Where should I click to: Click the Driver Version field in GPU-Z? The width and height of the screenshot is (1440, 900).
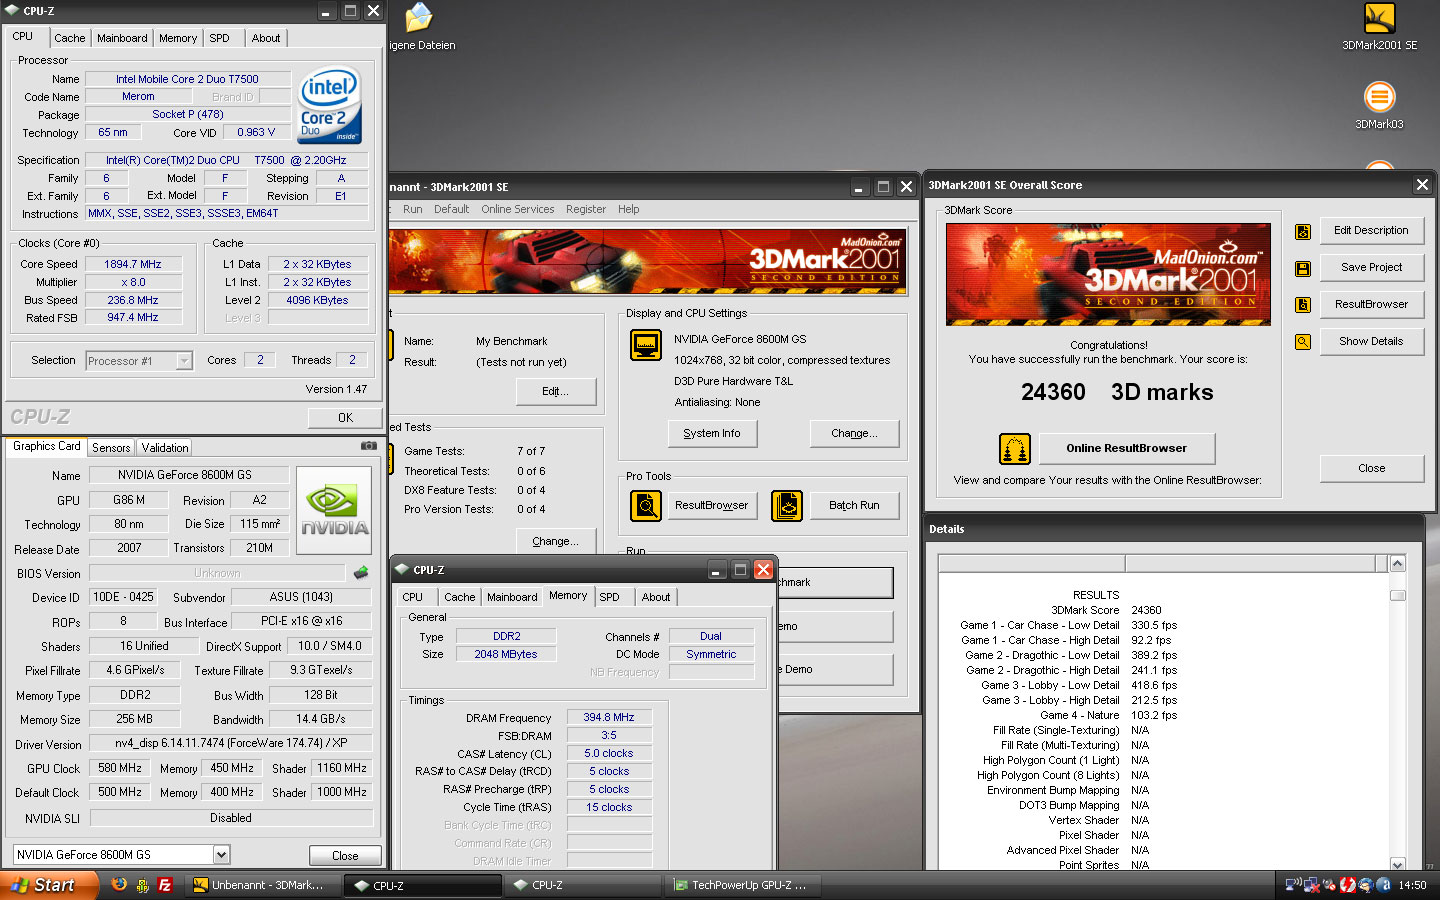click(x=231, y=744)
